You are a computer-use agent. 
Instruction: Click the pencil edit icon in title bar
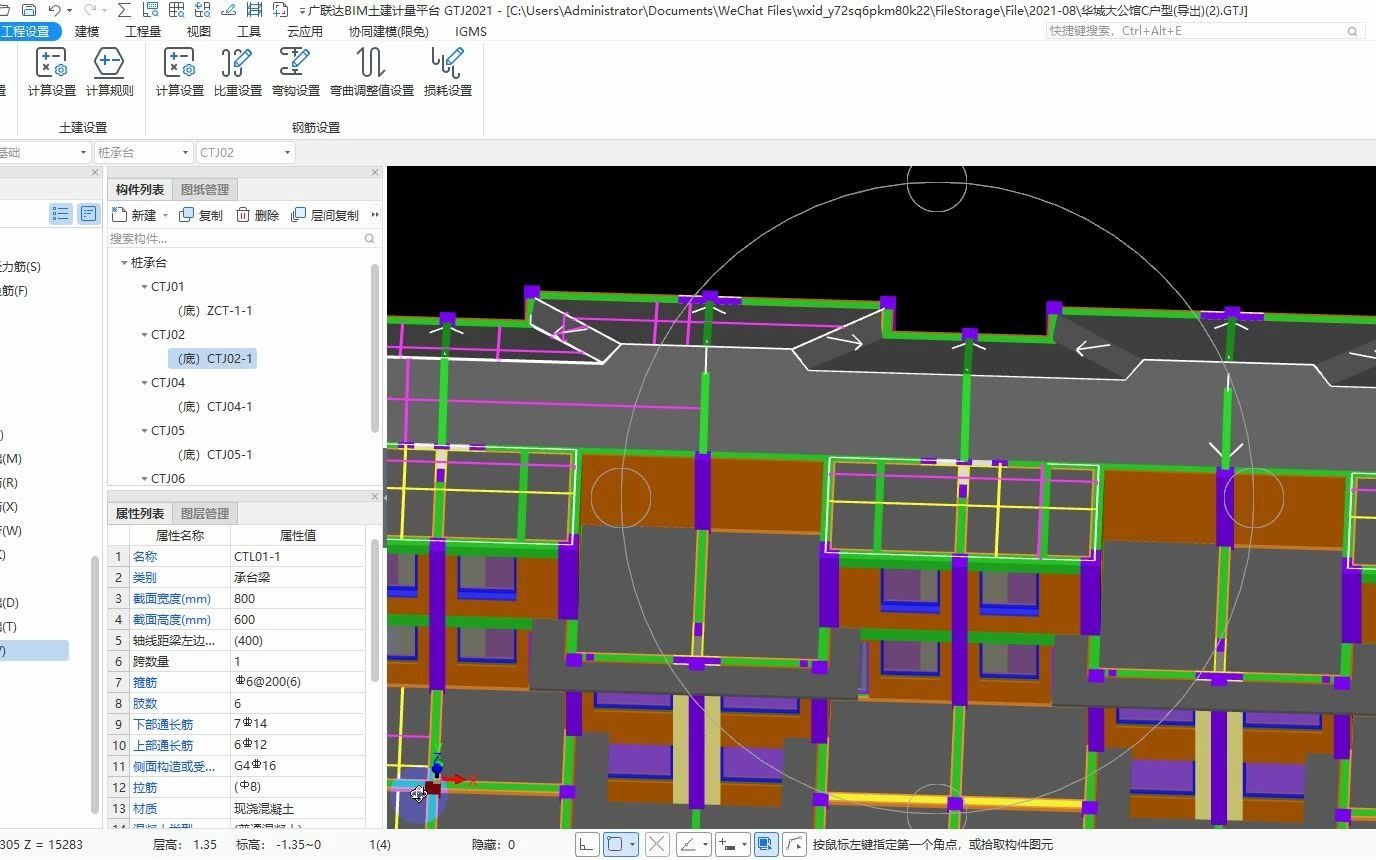point(228,10)
